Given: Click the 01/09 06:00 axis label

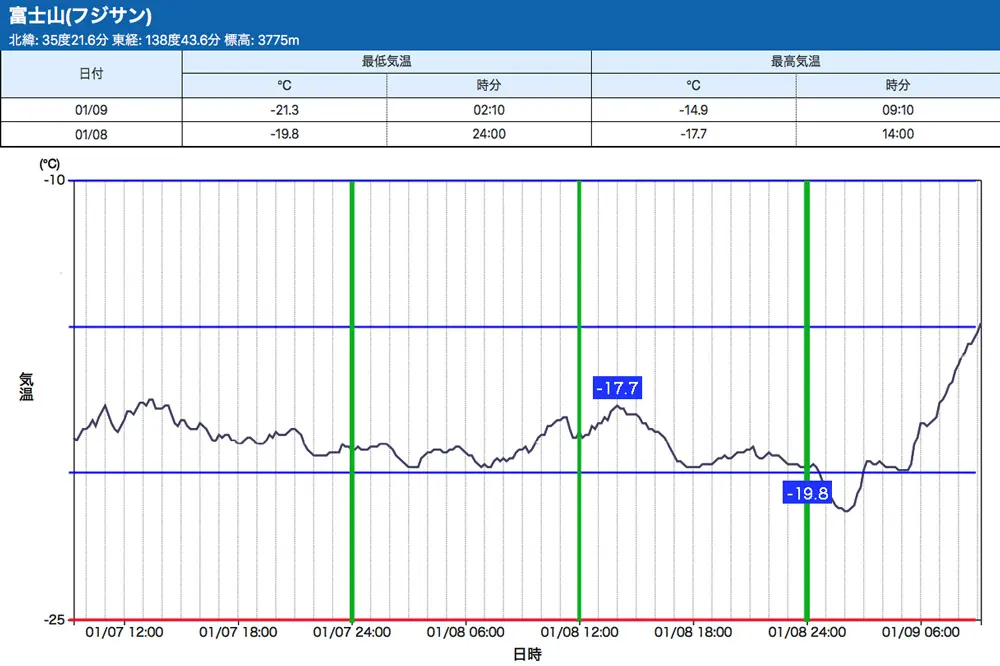Looking at the screenshot, I should point(921,632).
